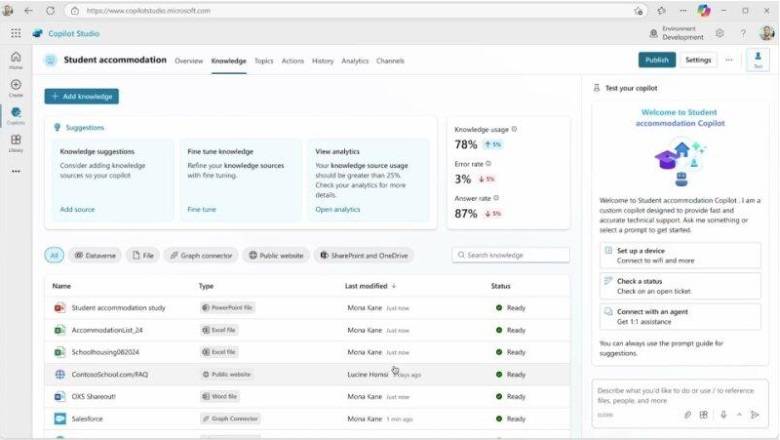Open browser extensions icon
Viewport: 780px width, 440px height.
[x=662, y=10]
